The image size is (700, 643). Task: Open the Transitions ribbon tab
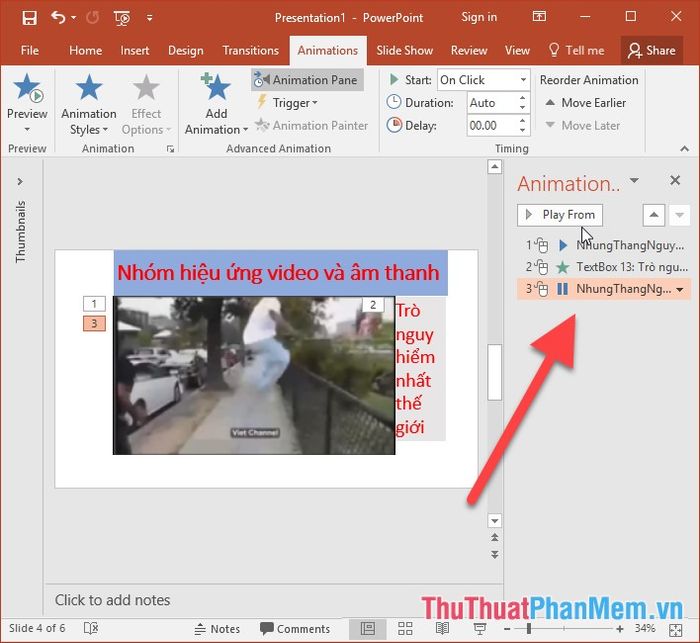(250, 50)
